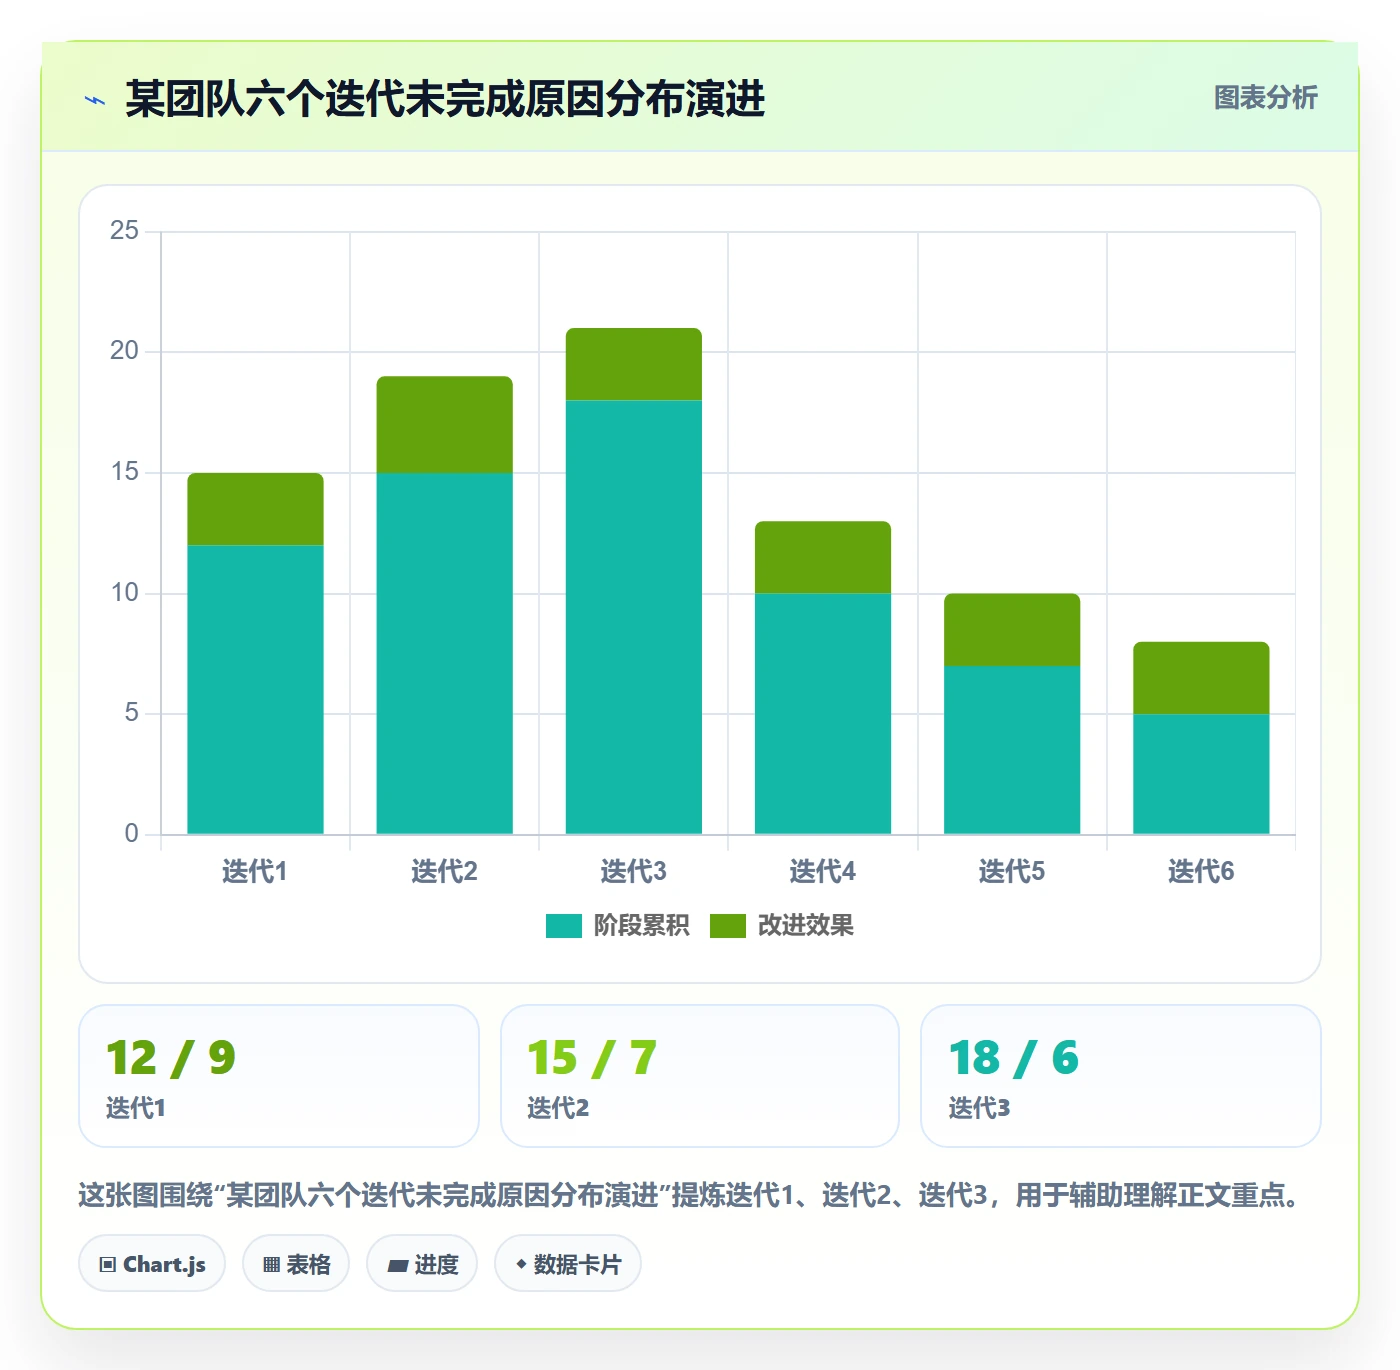Click the teal bar segment for 迭代4
The width and height of the screenshot is (1400, 1370).
point(823,714)
